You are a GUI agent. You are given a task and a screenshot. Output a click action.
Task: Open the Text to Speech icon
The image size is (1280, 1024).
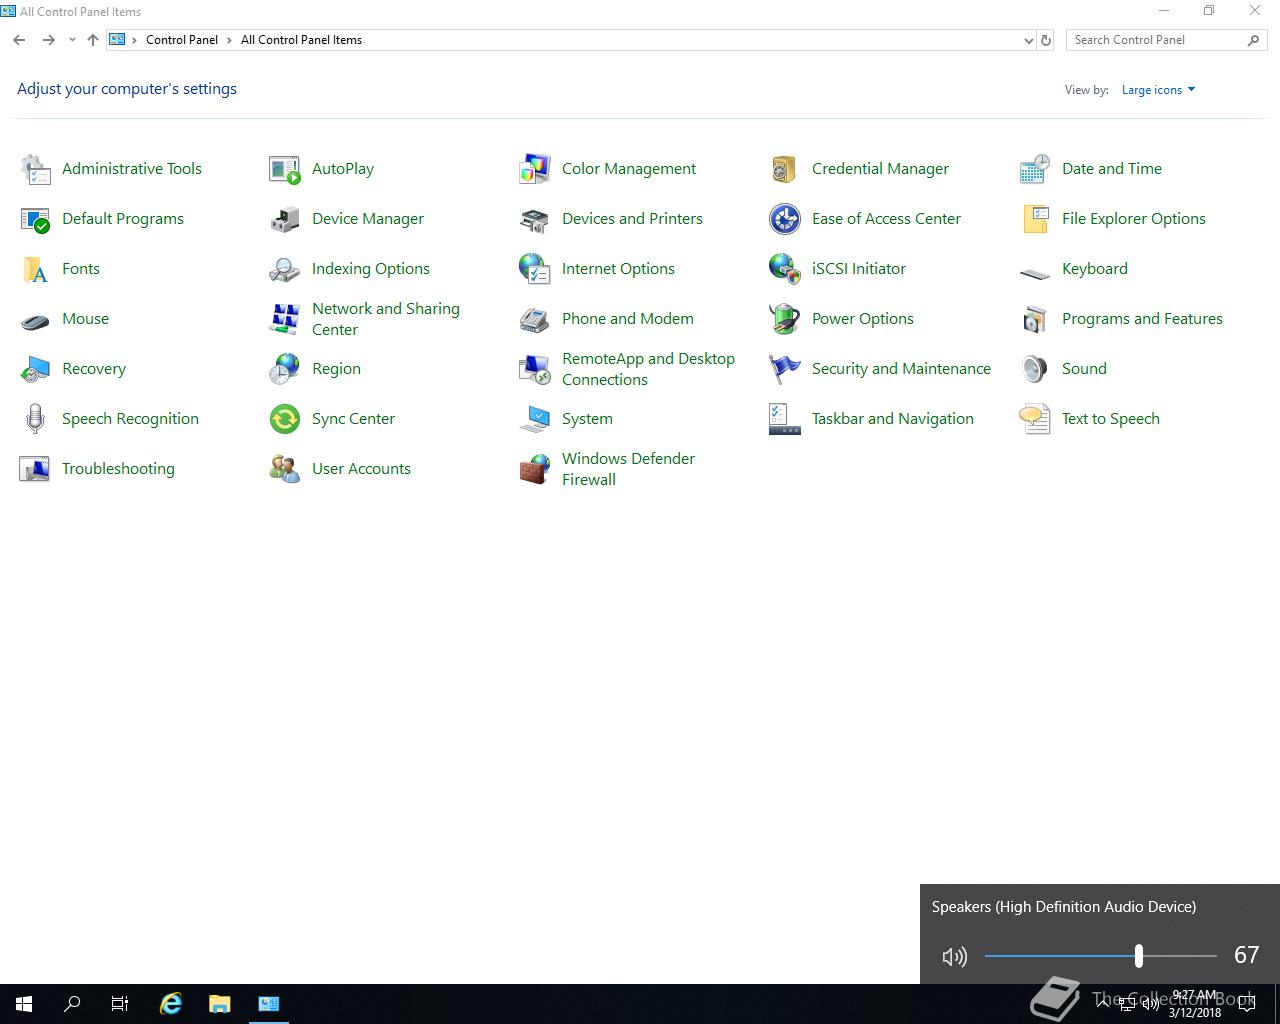coord(1035,419)
